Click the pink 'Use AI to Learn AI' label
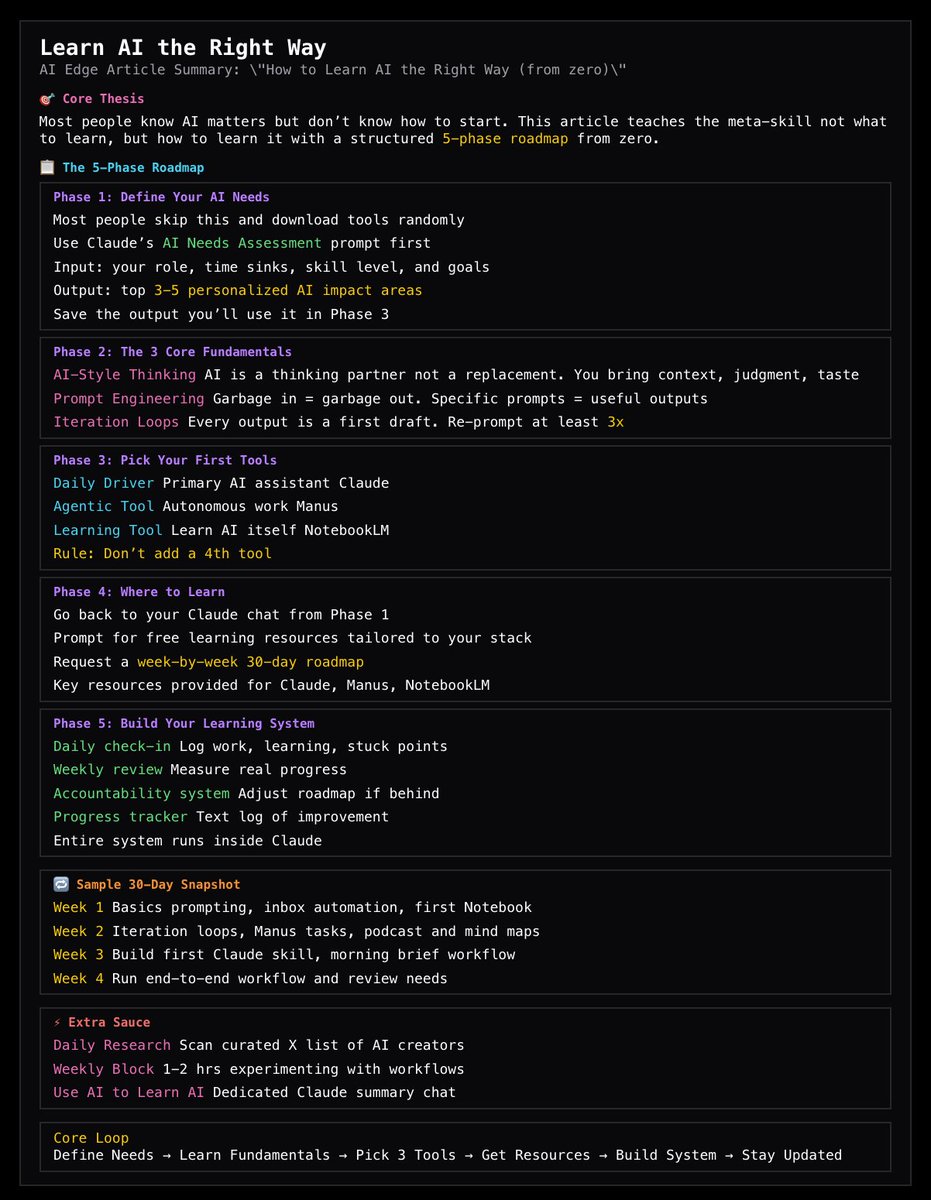Image resolution: width=931 pixels, height=1200 pixels. click(128, 1092)
